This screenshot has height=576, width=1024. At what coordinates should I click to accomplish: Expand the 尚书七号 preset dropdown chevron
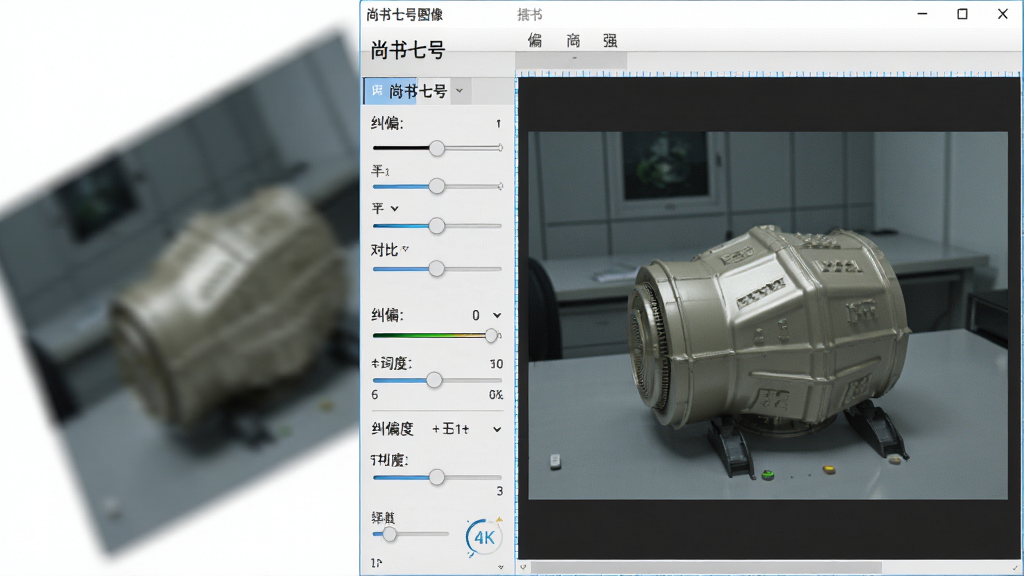(460, 91)
